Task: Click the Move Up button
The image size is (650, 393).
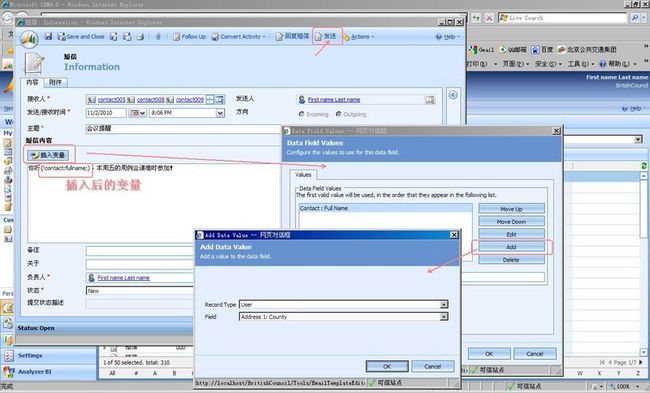Action: [511, 209]
